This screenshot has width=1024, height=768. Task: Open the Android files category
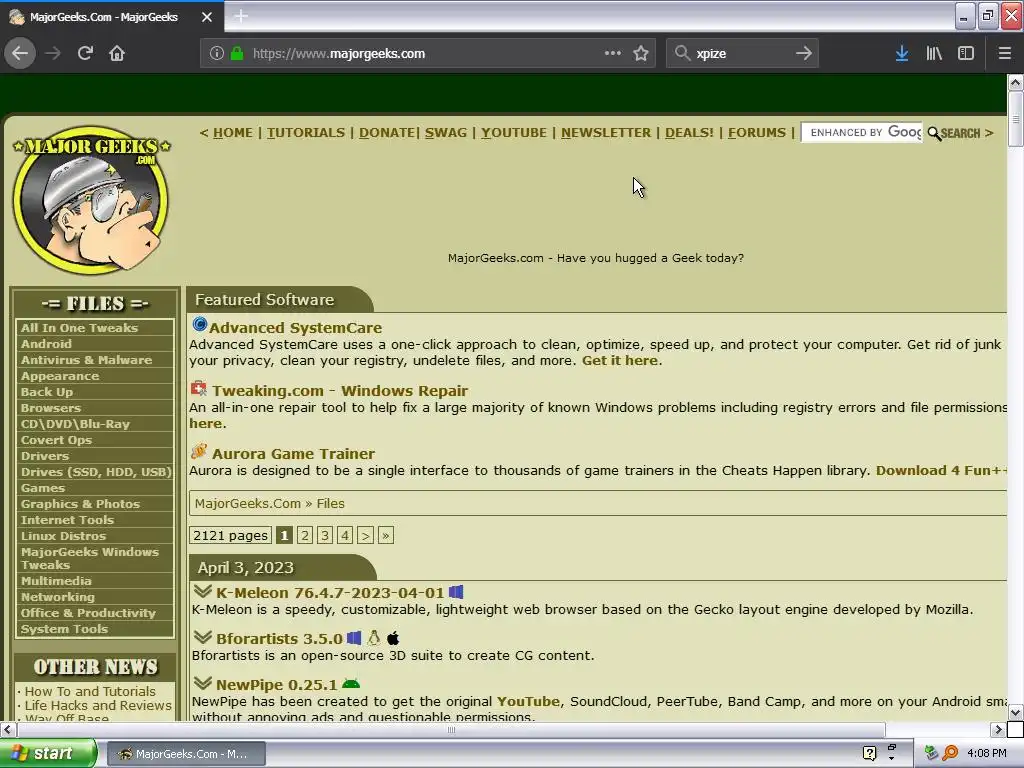tap(46, 344)
